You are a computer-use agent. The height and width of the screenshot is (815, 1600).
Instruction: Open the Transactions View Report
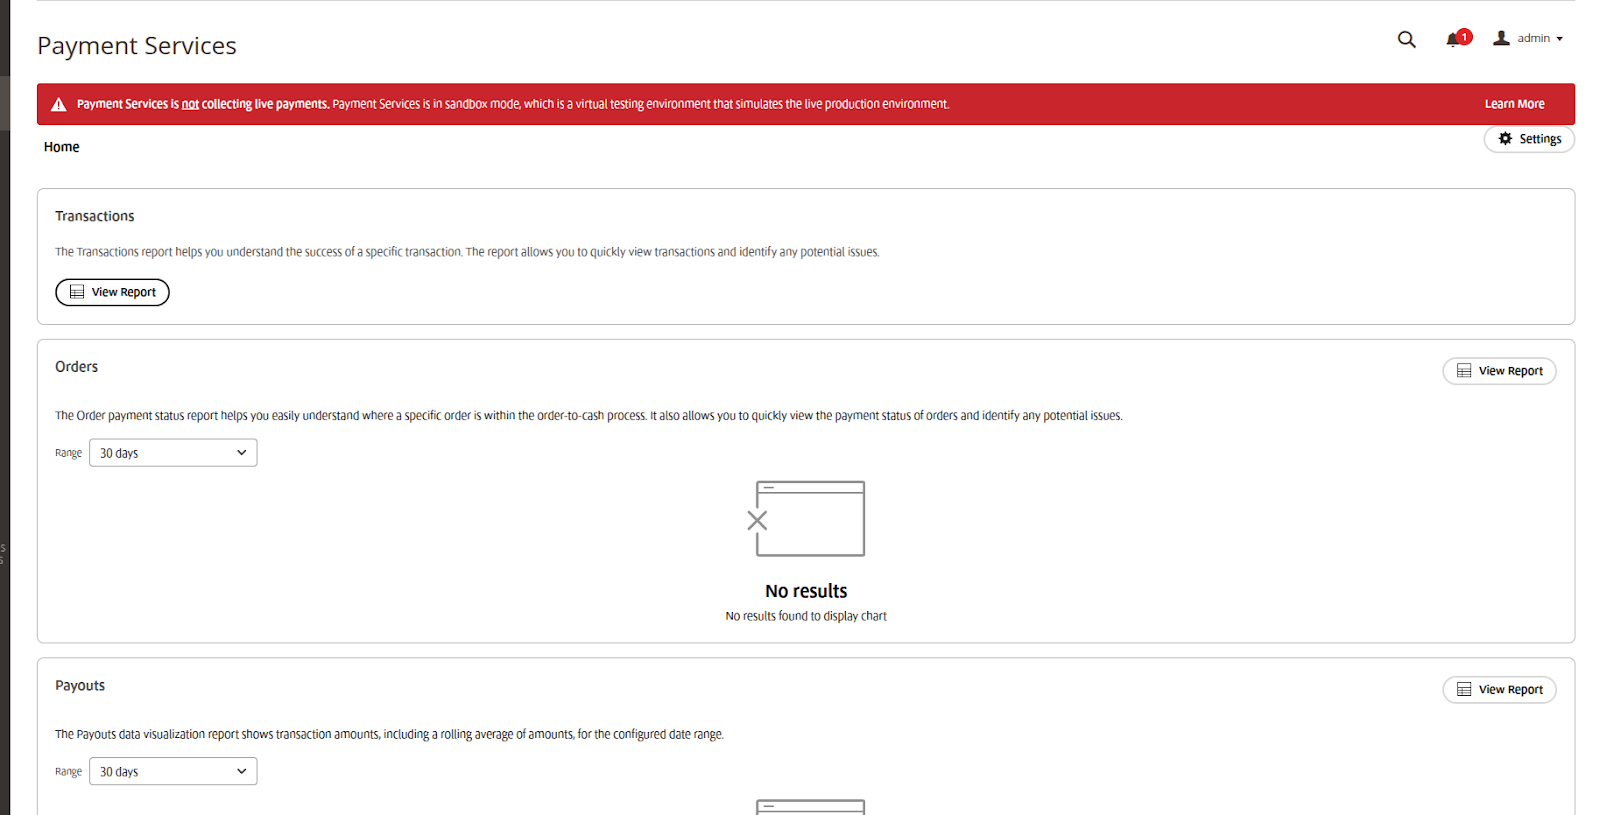pos(112,292)
